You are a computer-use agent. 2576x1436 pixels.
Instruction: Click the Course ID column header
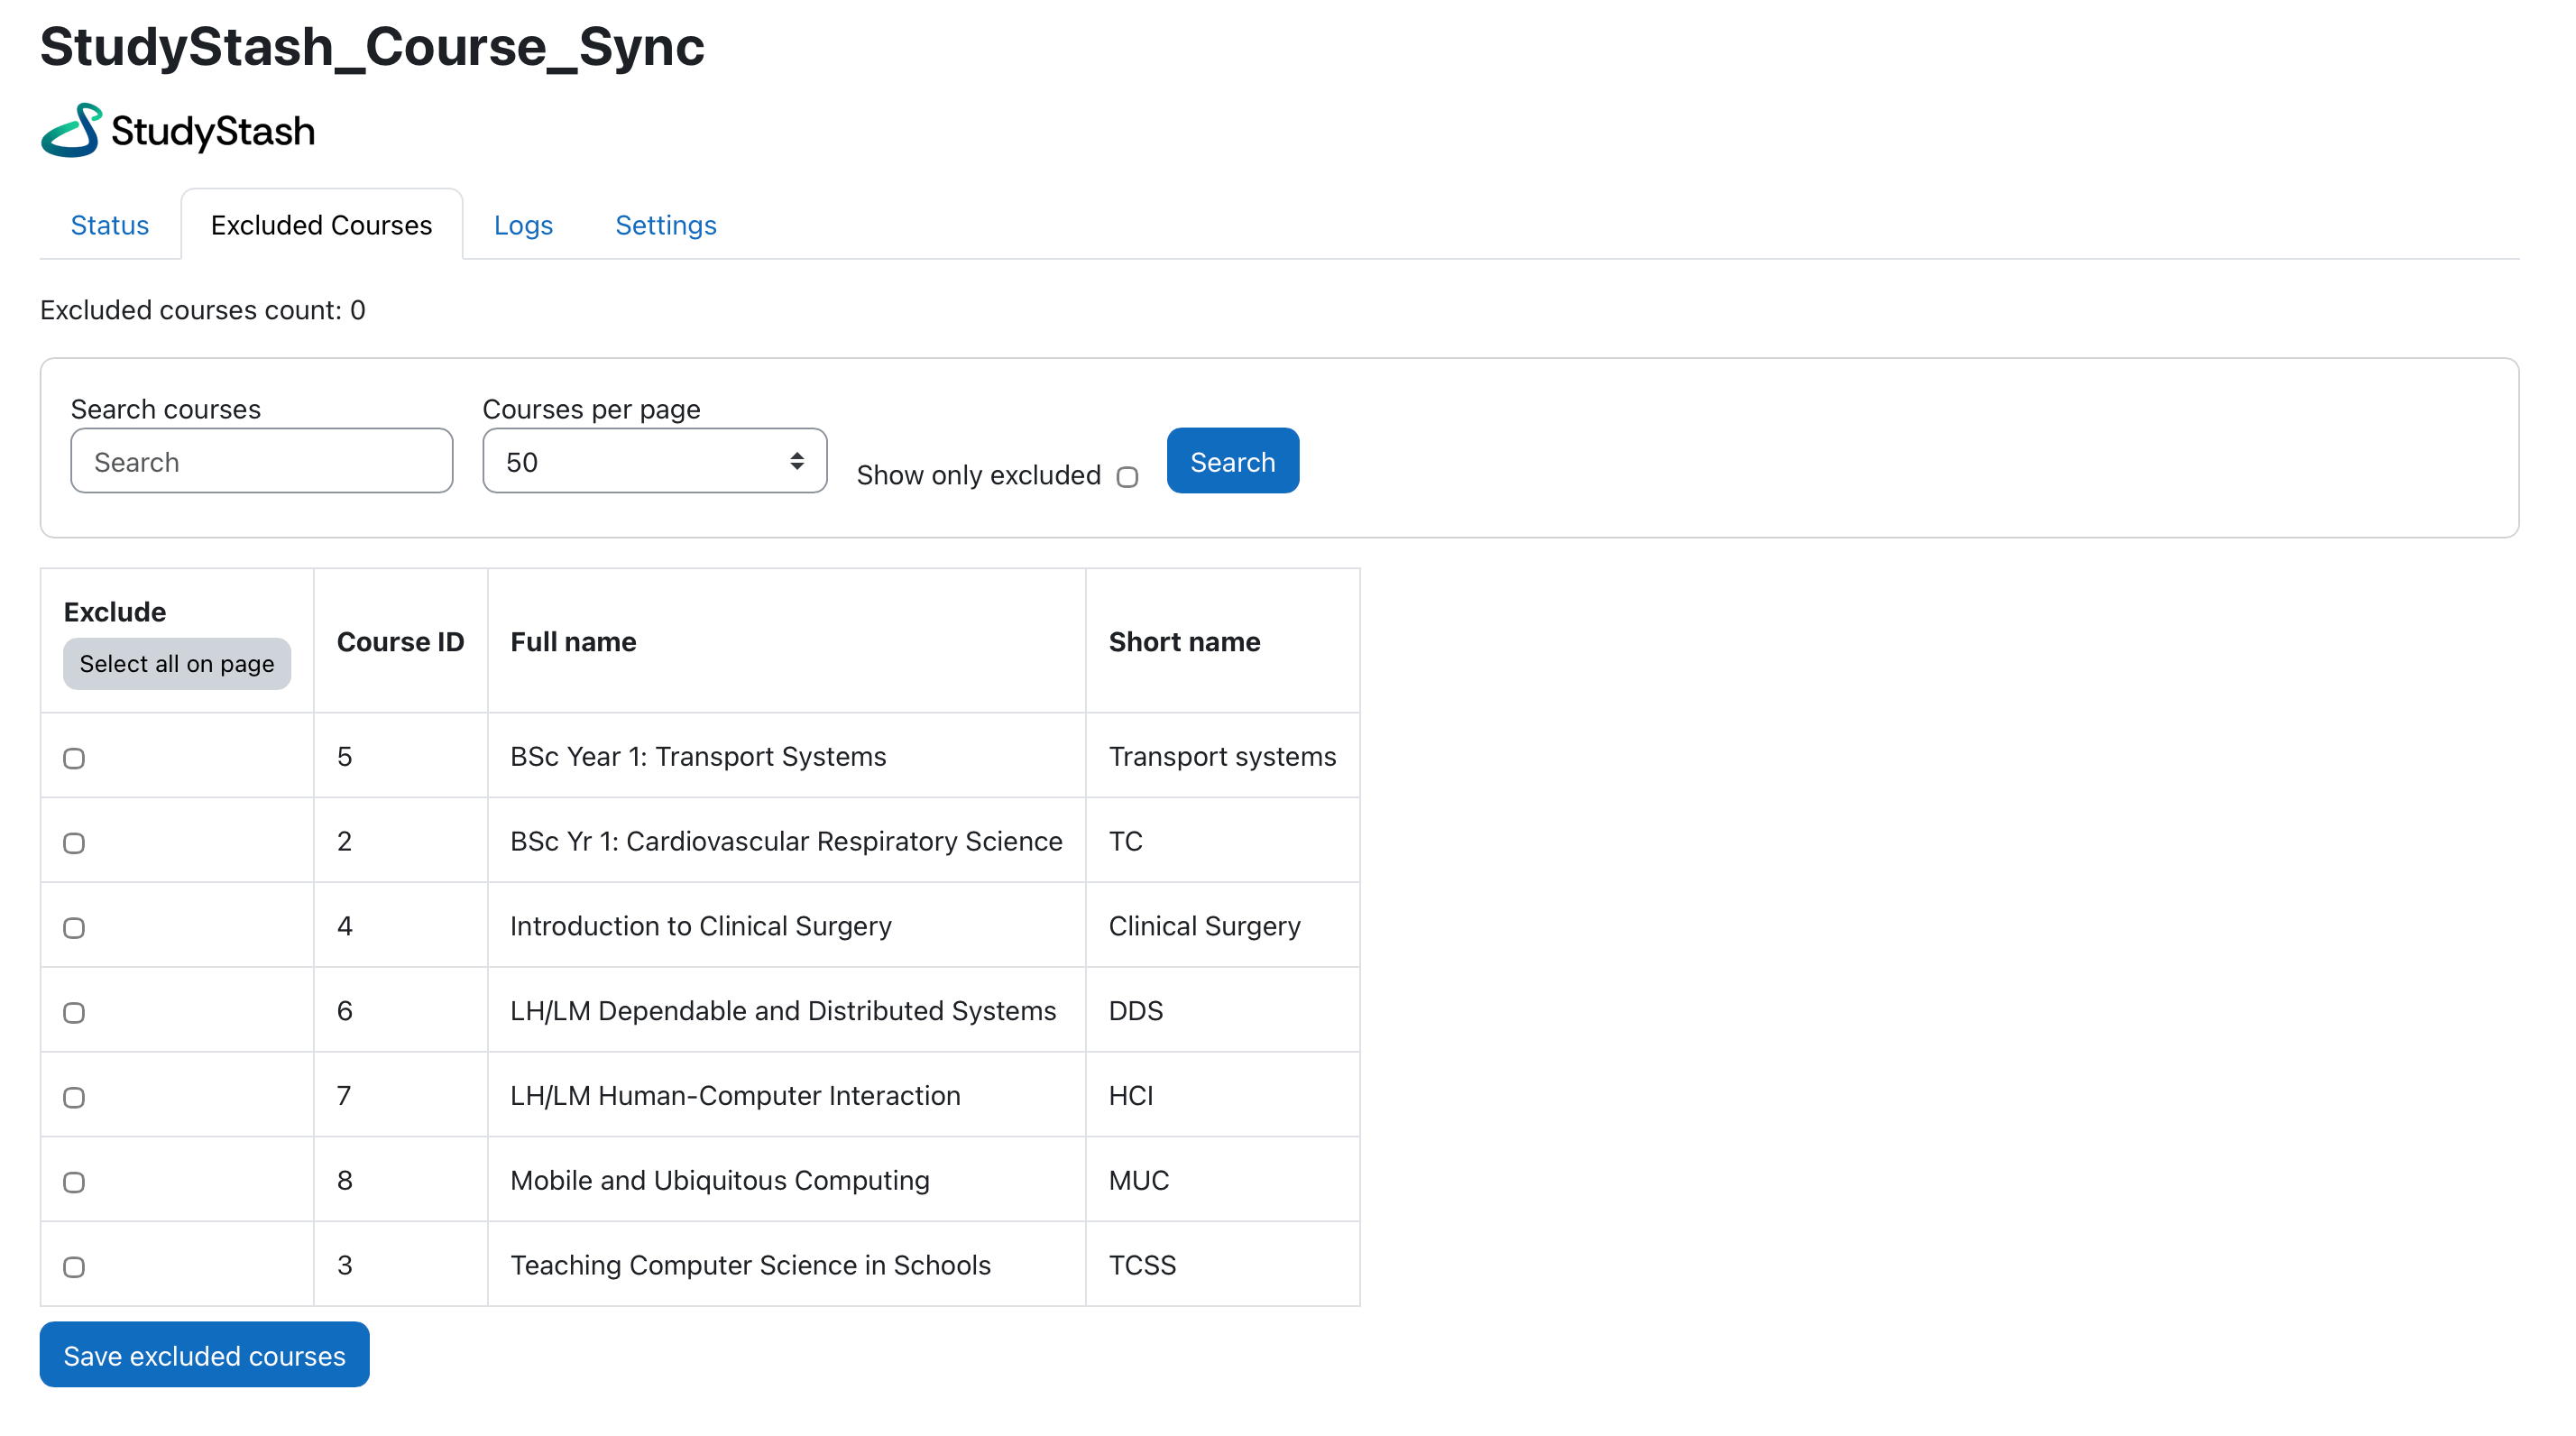400,642
